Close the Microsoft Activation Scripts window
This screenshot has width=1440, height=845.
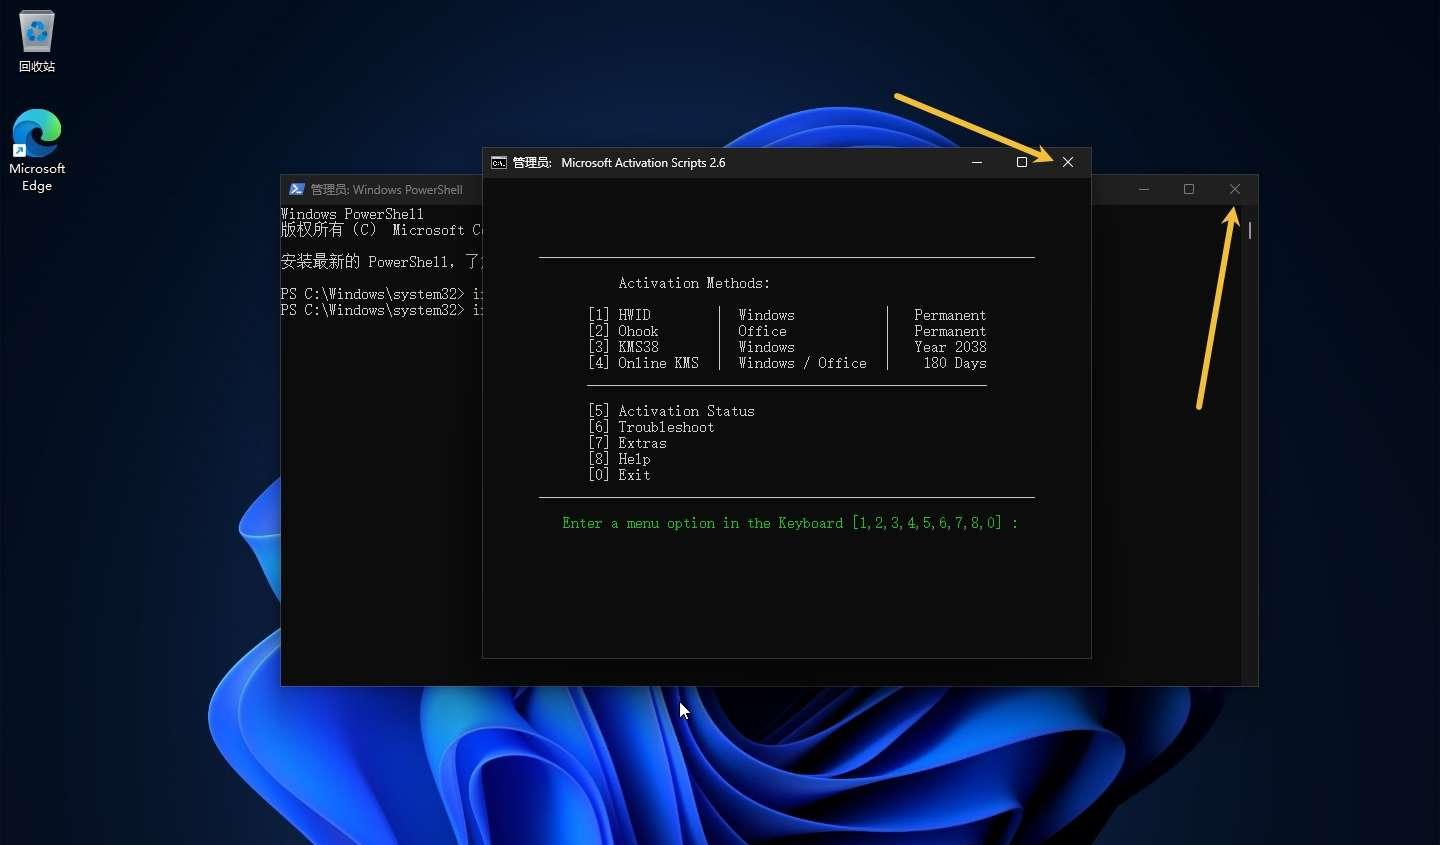pos(1068,162)
